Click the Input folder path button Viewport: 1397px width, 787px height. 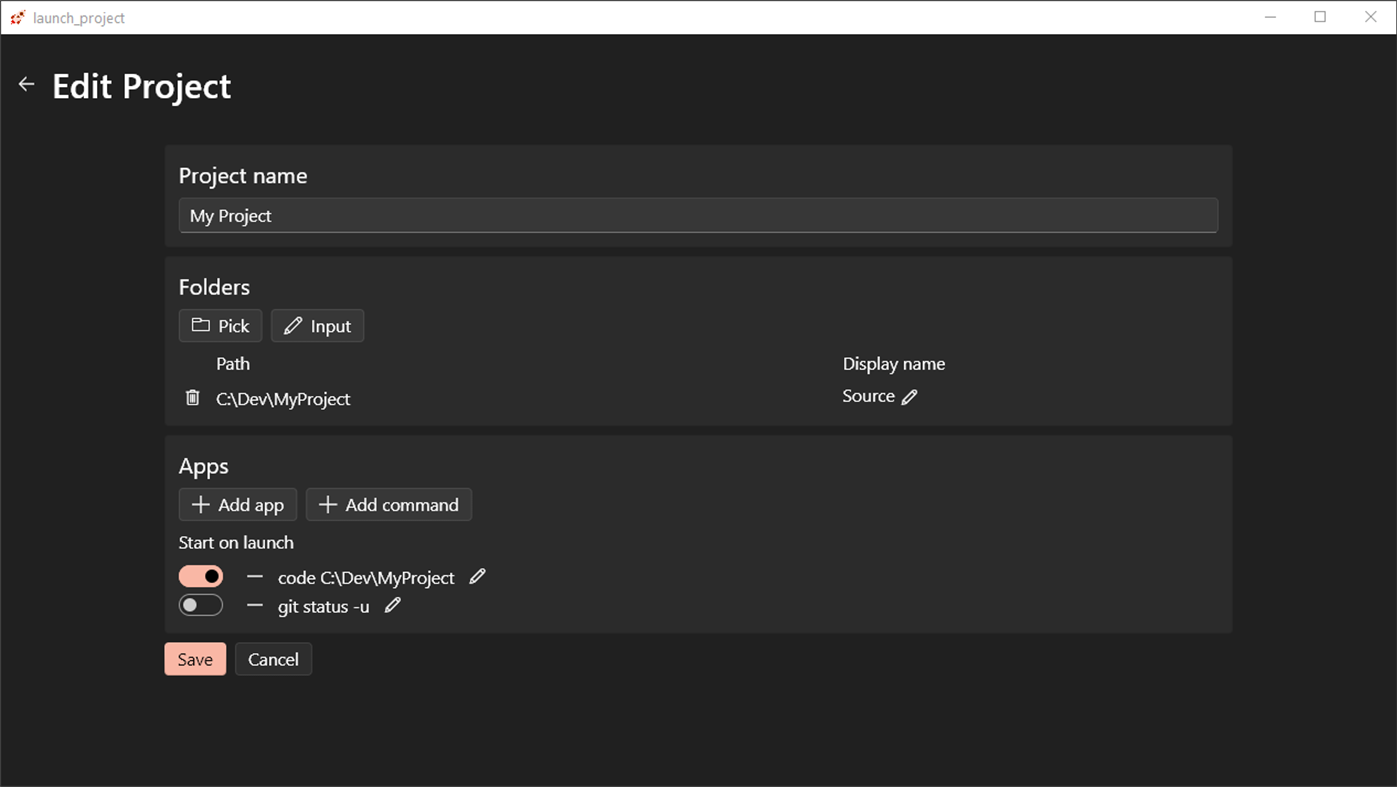[x=317, y=326]
